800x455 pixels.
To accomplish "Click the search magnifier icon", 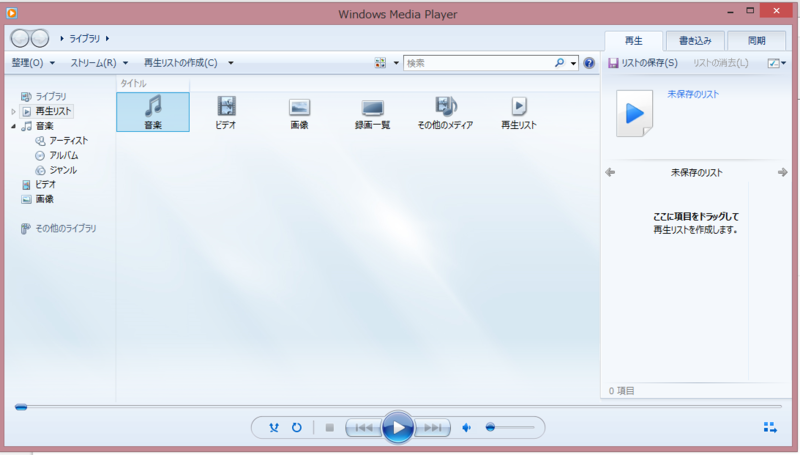I will coord(560,63).
